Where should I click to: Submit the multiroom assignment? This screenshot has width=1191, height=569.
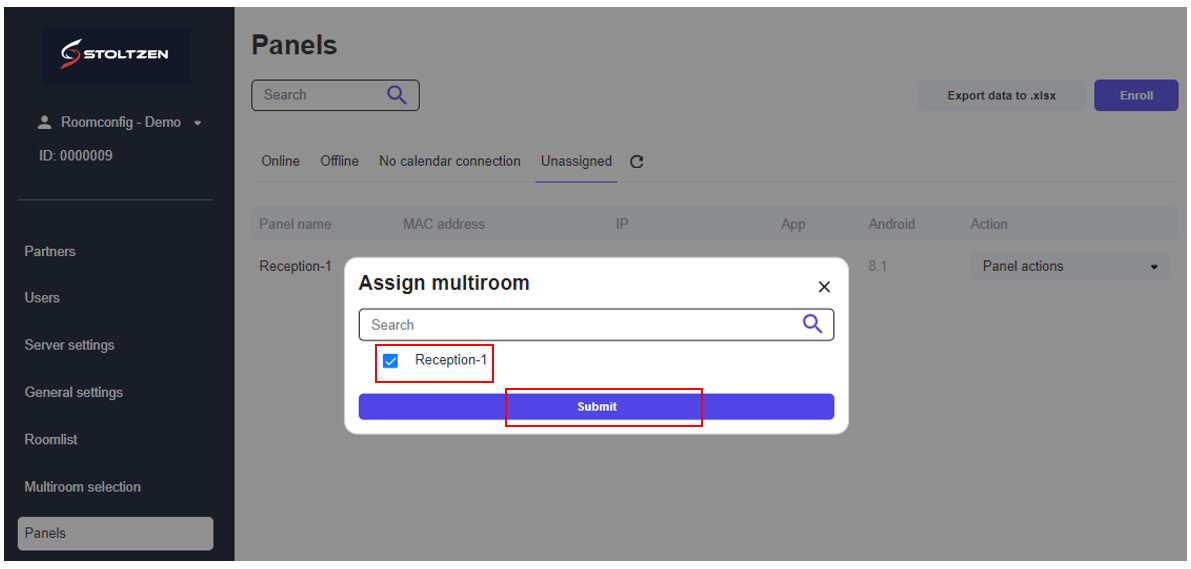596,406
